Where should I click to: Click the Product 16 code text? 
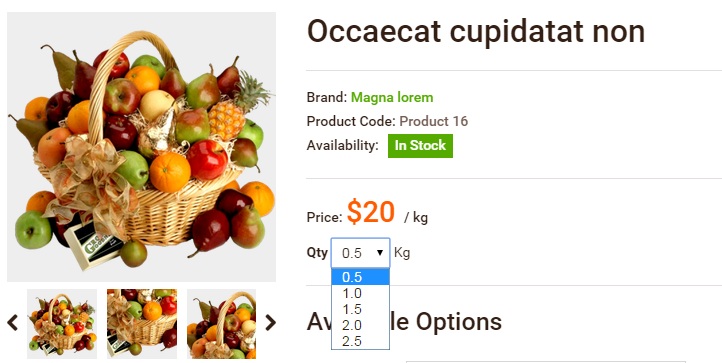point(433,121)
